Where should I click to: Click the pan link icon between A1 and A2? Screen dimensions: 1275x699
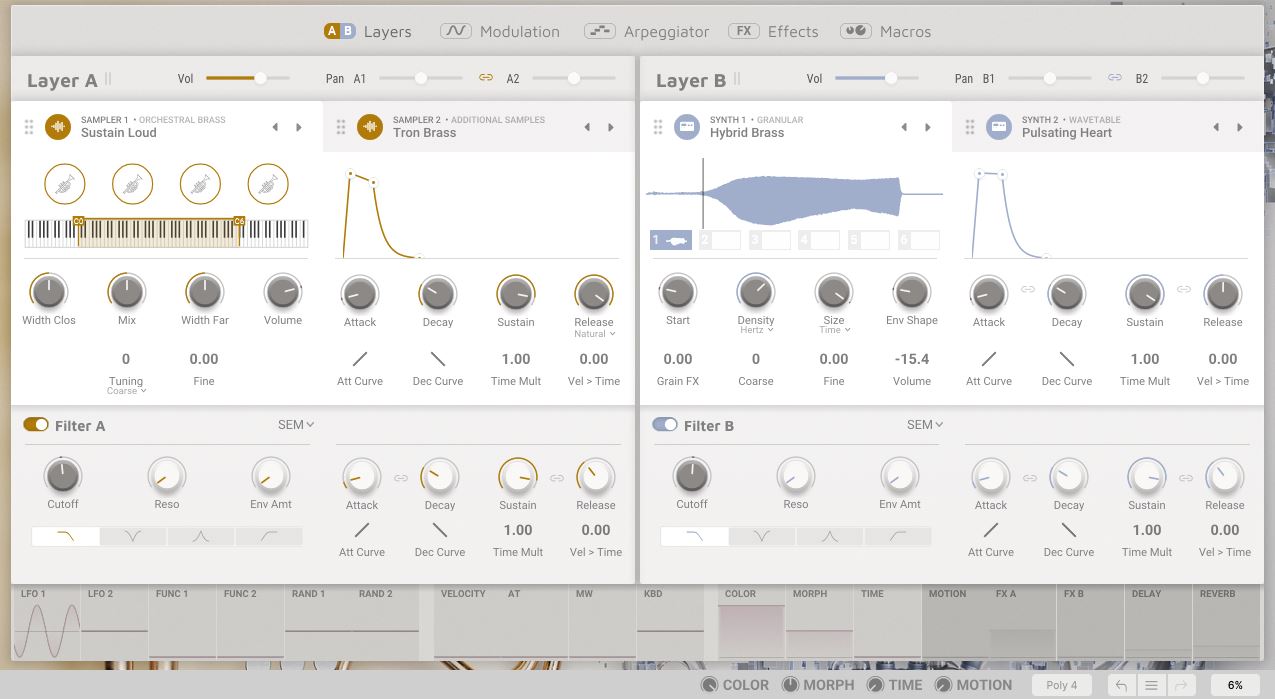point(486,78)
